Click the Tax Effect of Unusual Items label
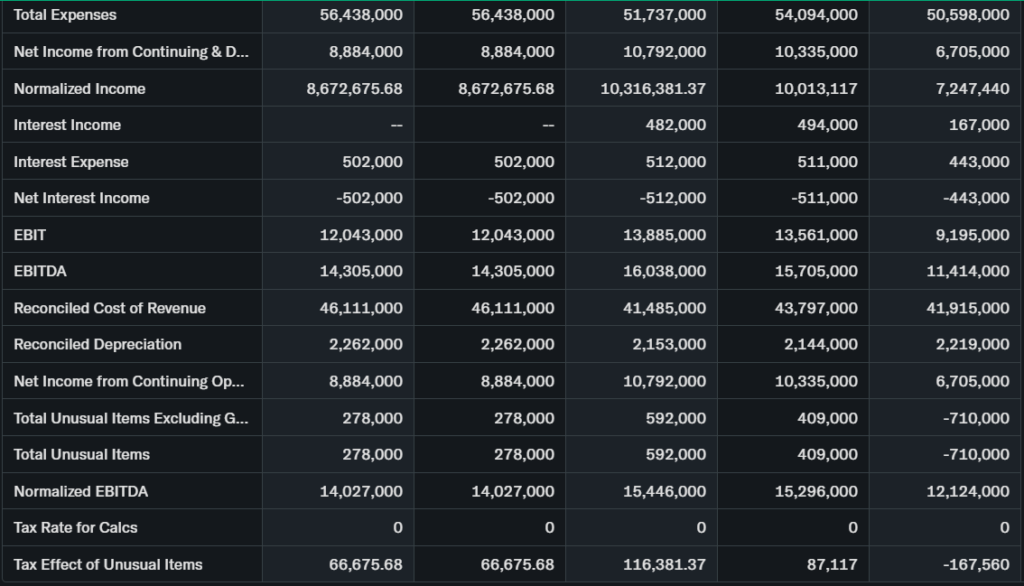 [108, 564]
